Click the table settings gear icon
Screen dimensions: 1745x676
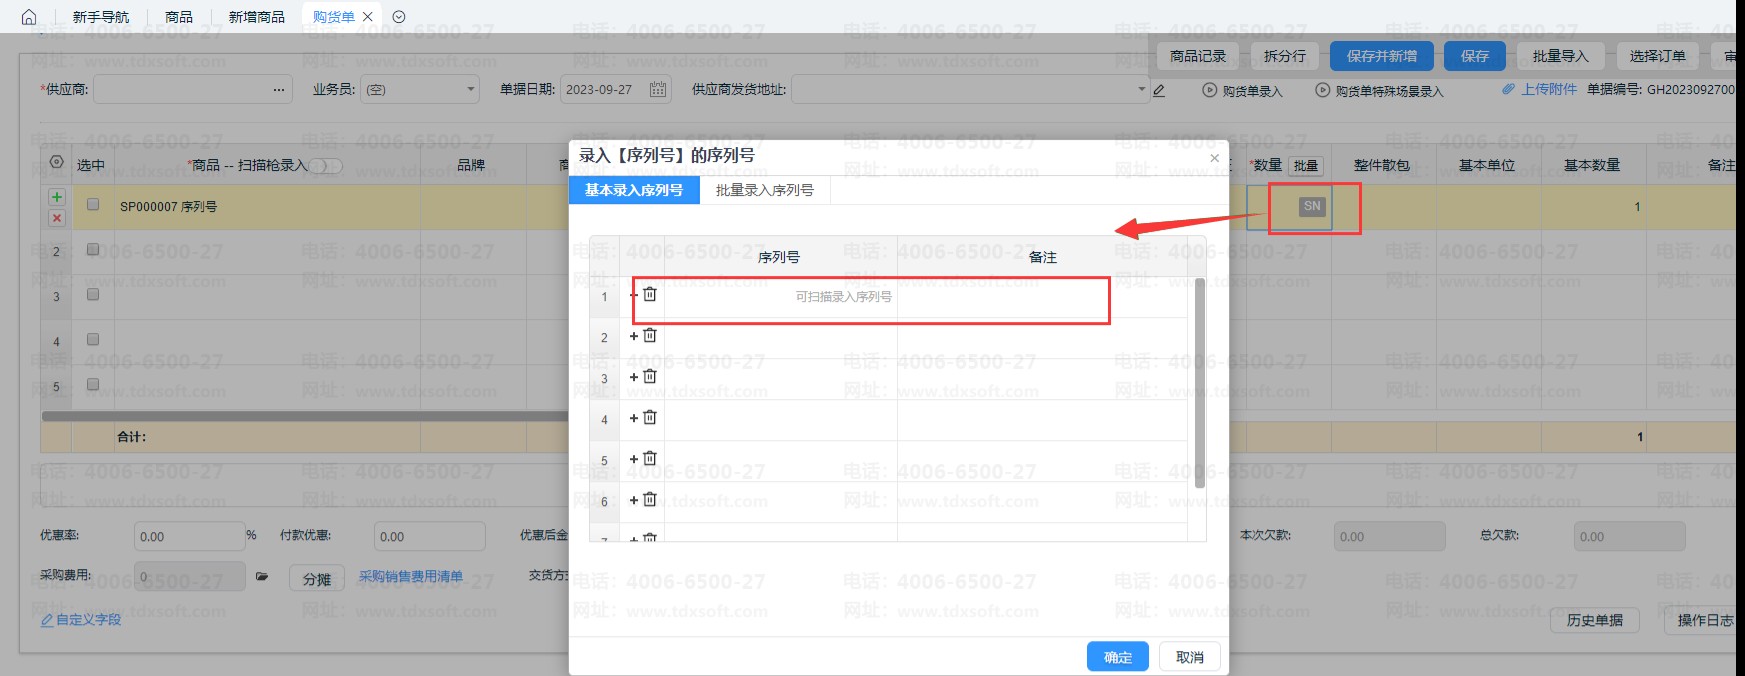(x=57, y=162)
